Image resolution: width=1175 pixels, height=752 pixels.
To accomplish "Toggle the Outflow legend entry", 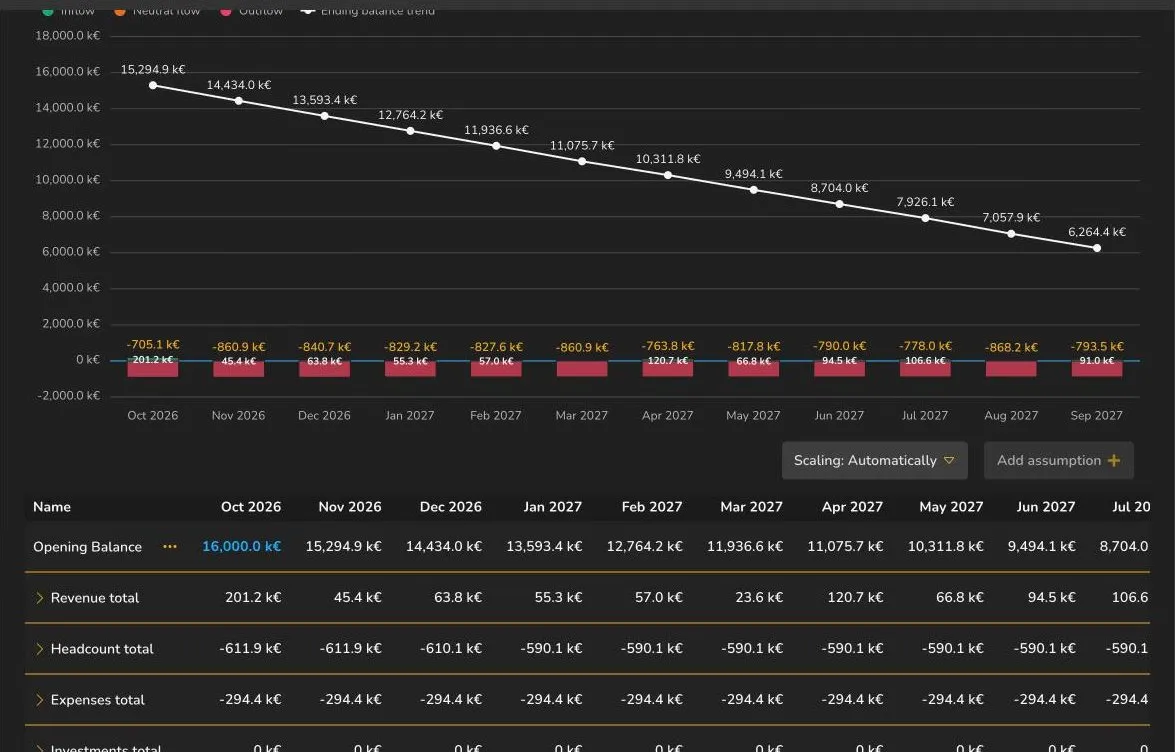I will 251,10.
